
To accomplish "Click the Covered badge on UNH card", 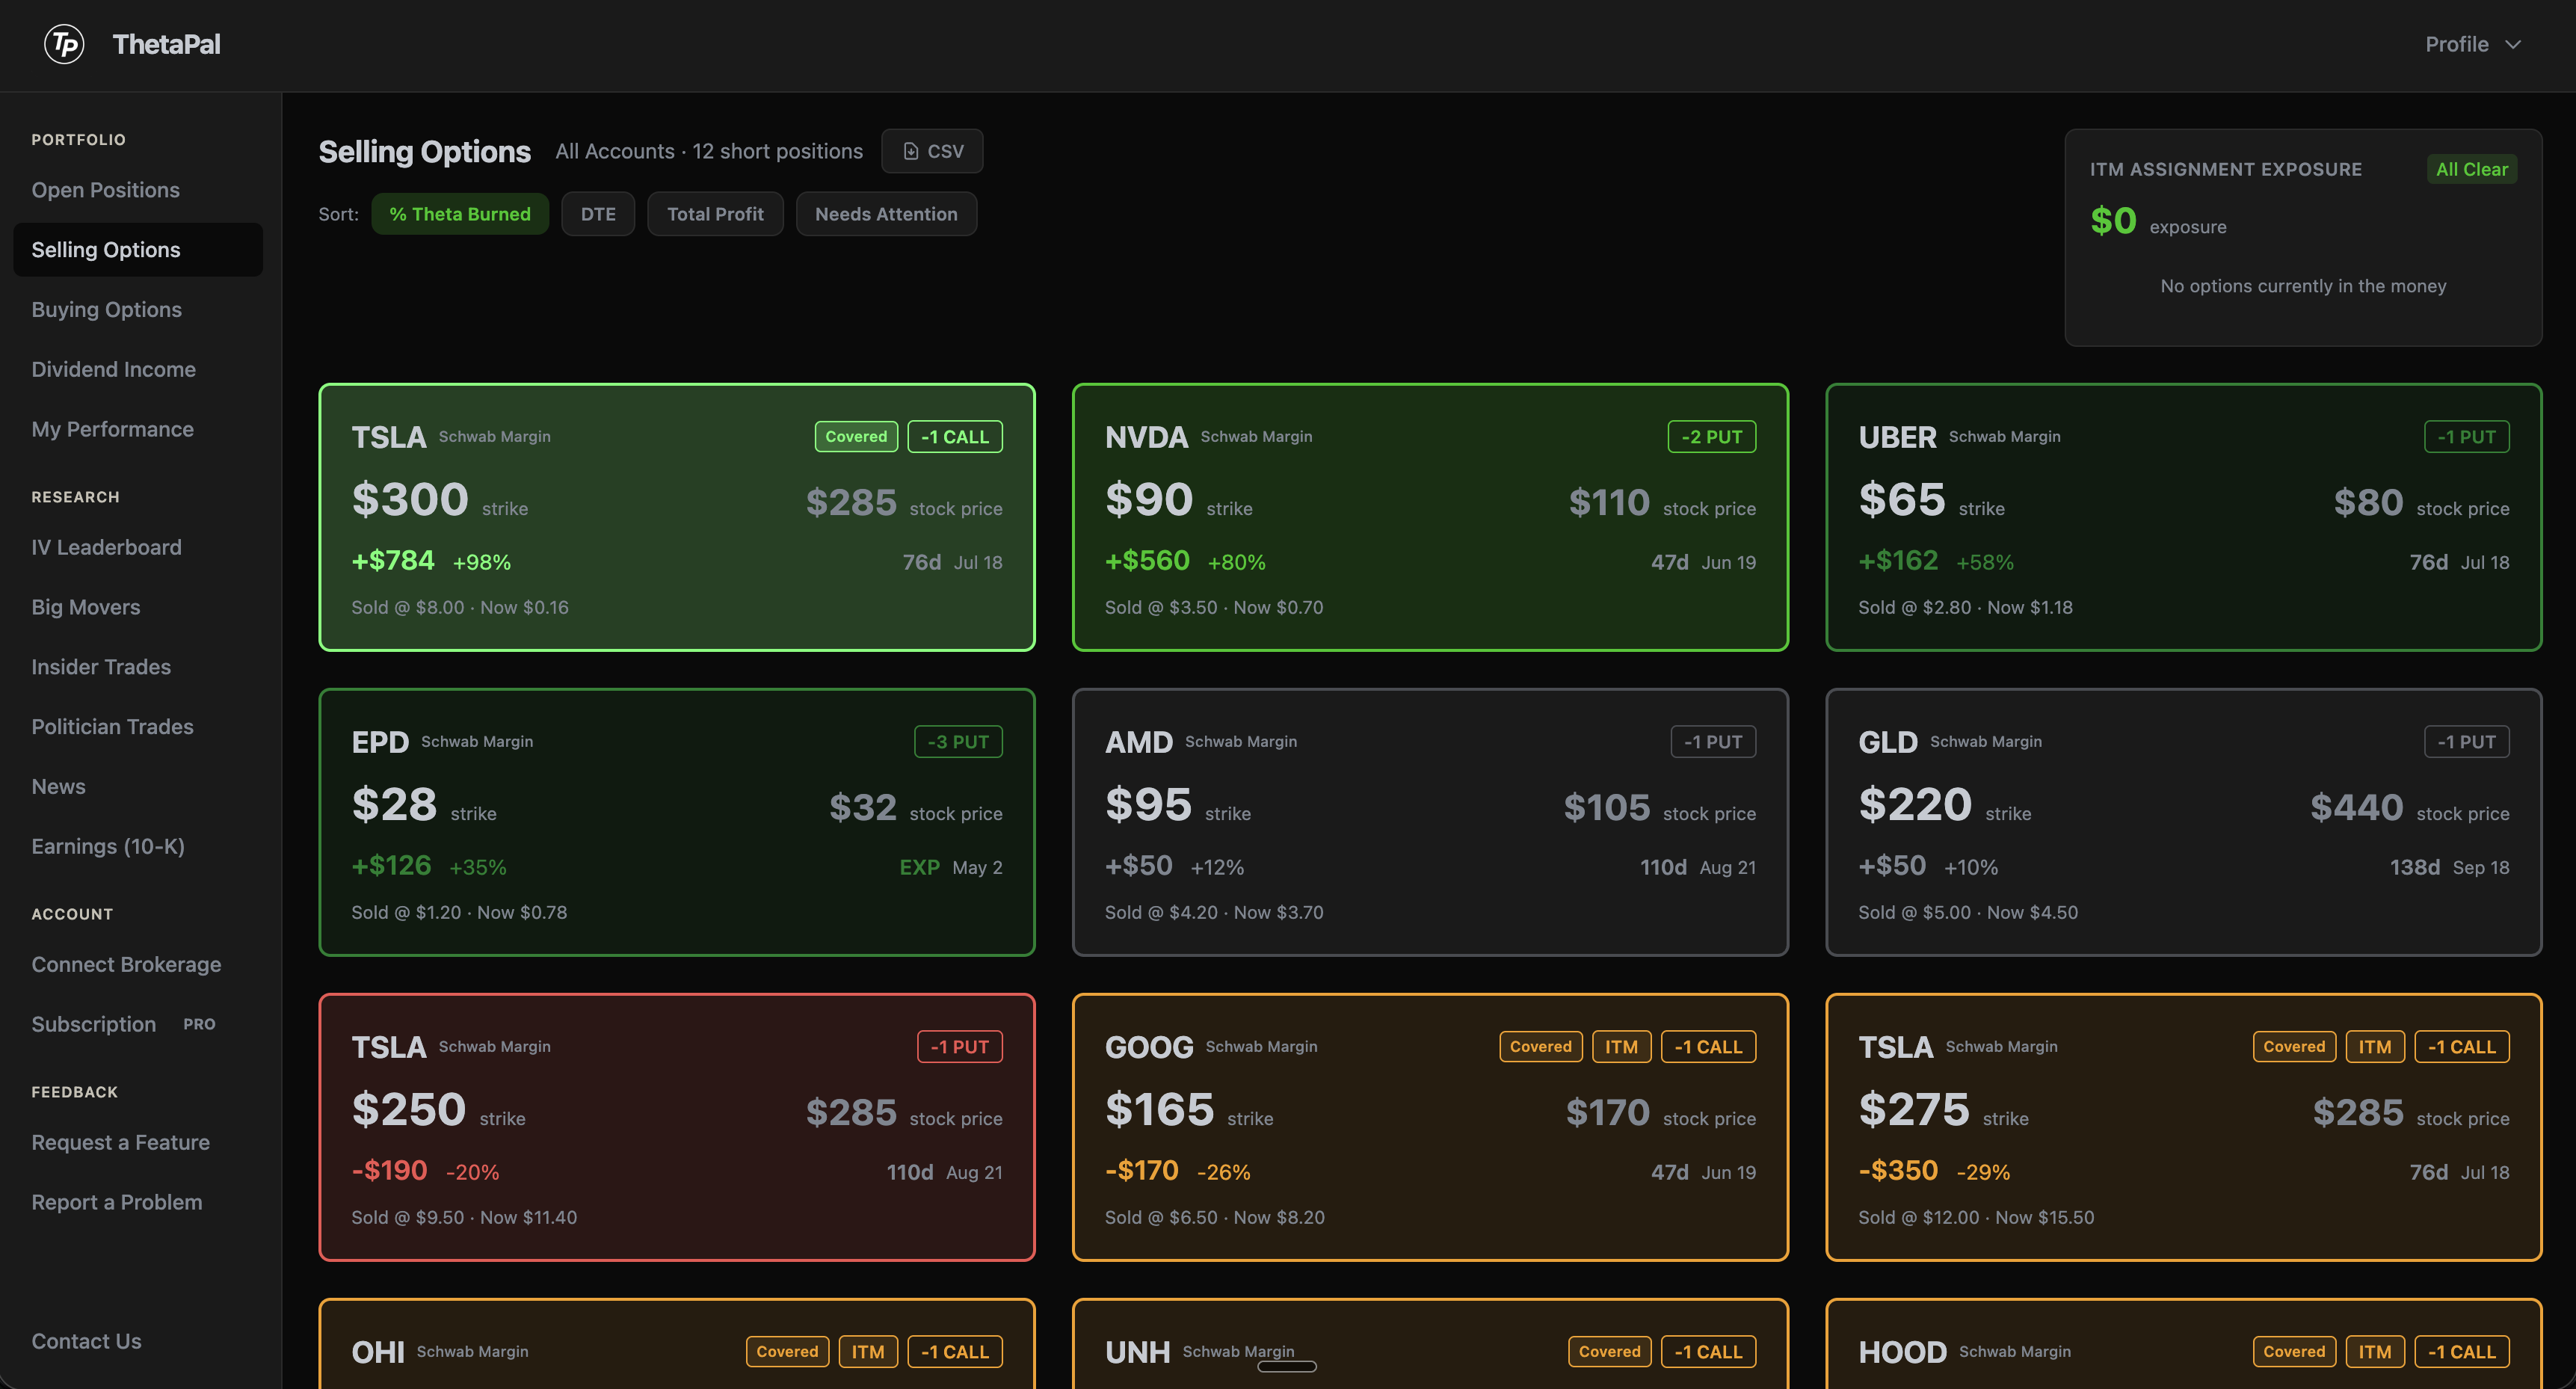I will click(x=1610, y=1352).
